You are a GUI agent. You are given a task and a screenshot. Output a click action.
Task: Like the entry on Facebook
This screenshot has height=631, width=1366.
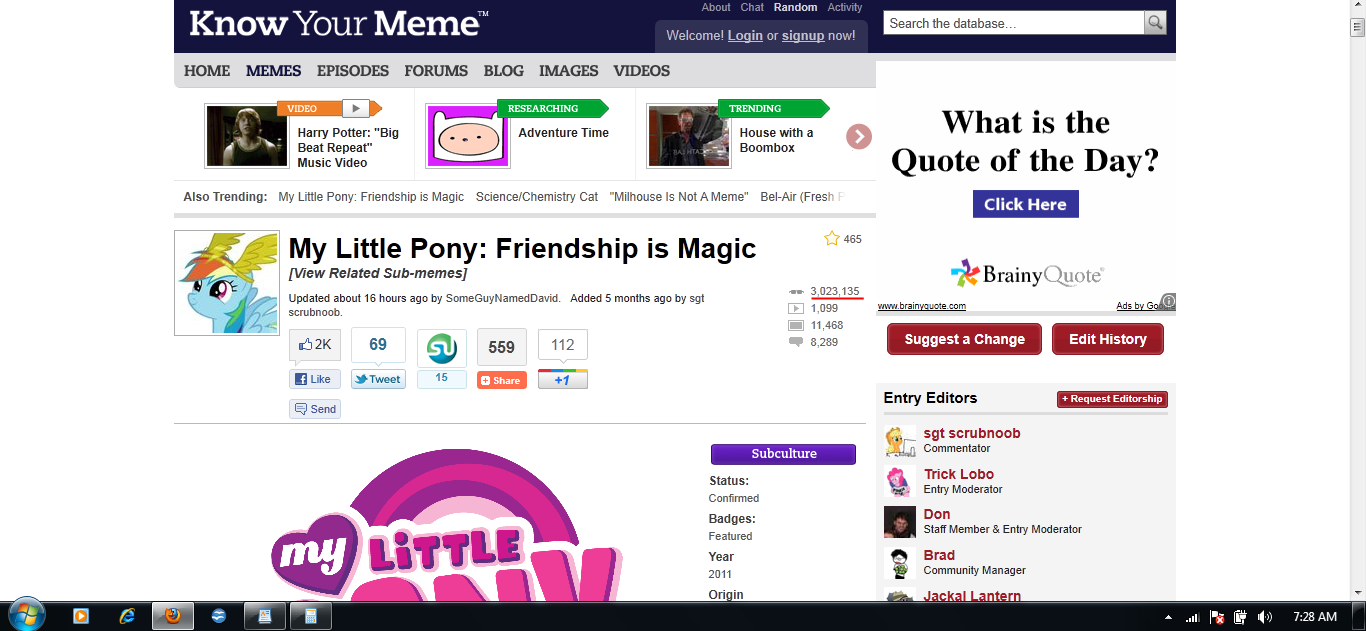click(x=315, y=379)
